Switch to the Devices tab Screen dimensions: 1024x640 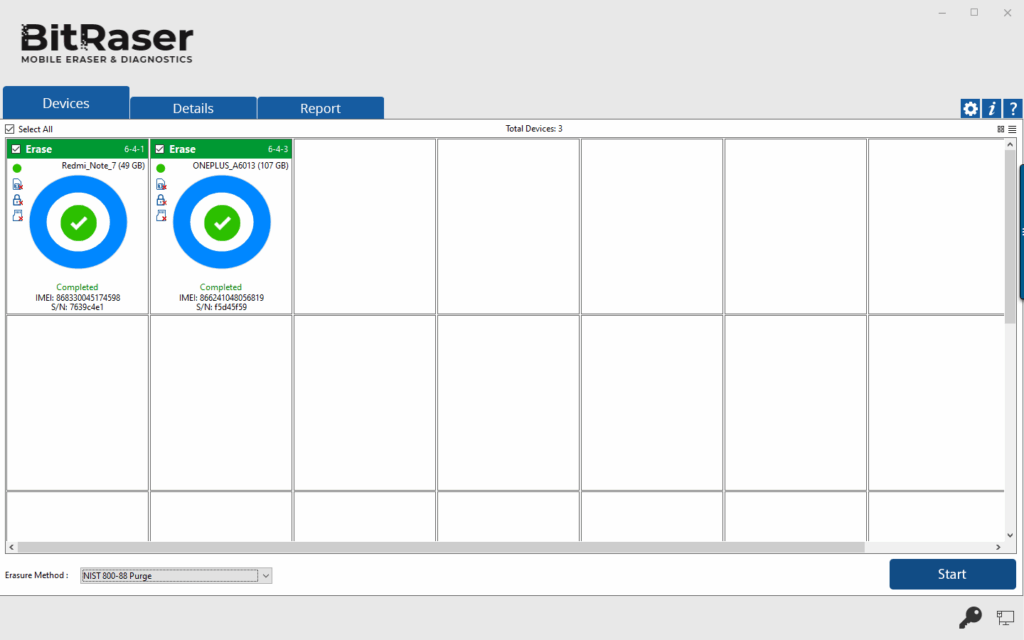pyautogui.click(x=66, y=103)
